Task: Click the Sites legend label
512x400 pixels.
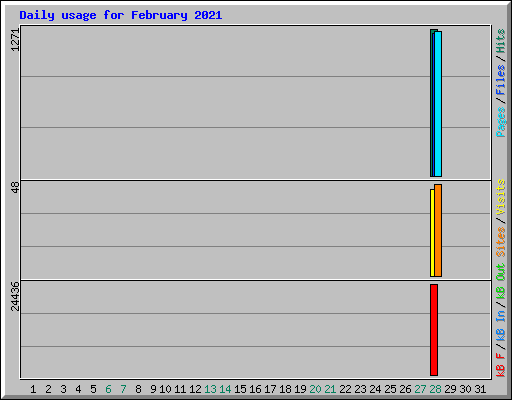Action: [500, 242]
